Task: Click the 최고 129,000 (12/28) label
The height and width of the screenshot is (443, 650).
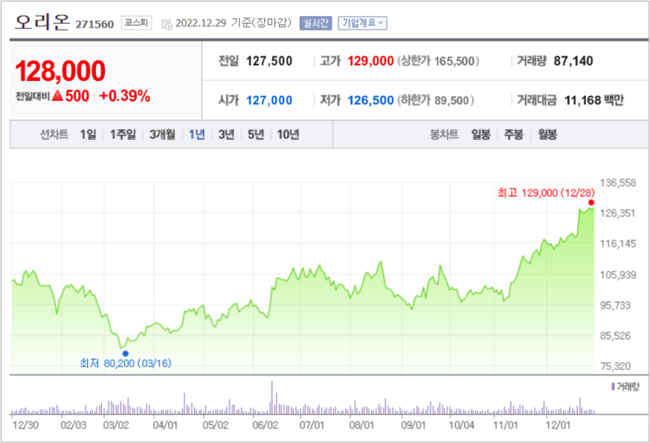Action: pos(546,193)
